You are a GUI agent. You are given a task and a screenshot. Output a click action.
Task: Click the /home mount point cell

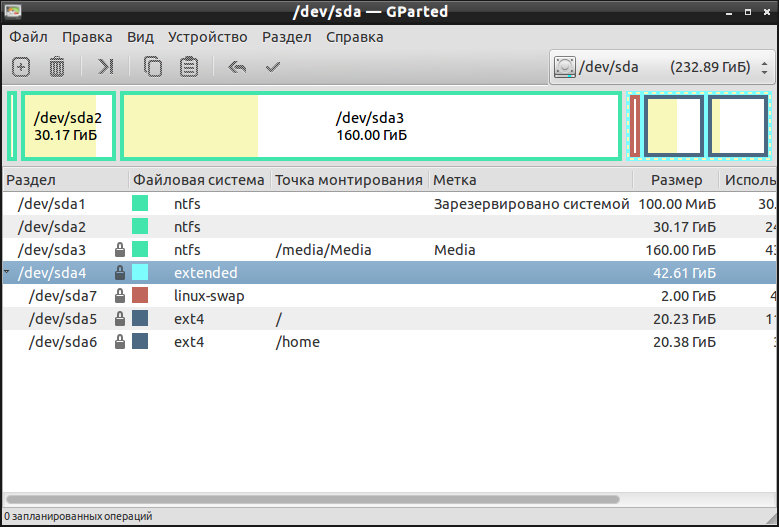298,342
